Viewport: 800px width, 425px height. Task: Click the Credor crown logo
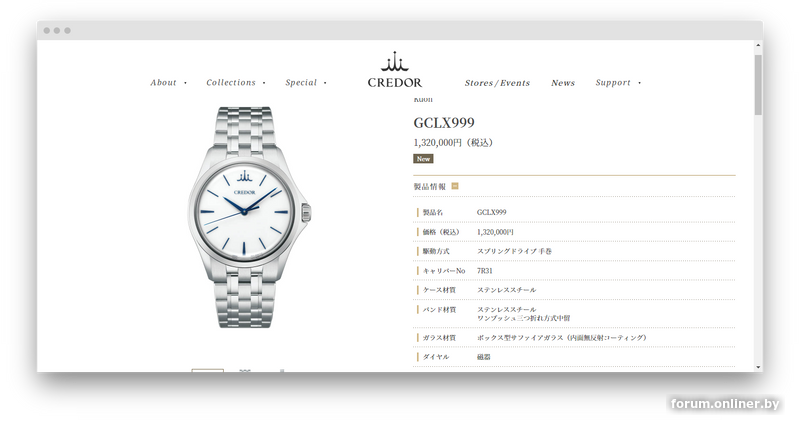tap(394, 61)
